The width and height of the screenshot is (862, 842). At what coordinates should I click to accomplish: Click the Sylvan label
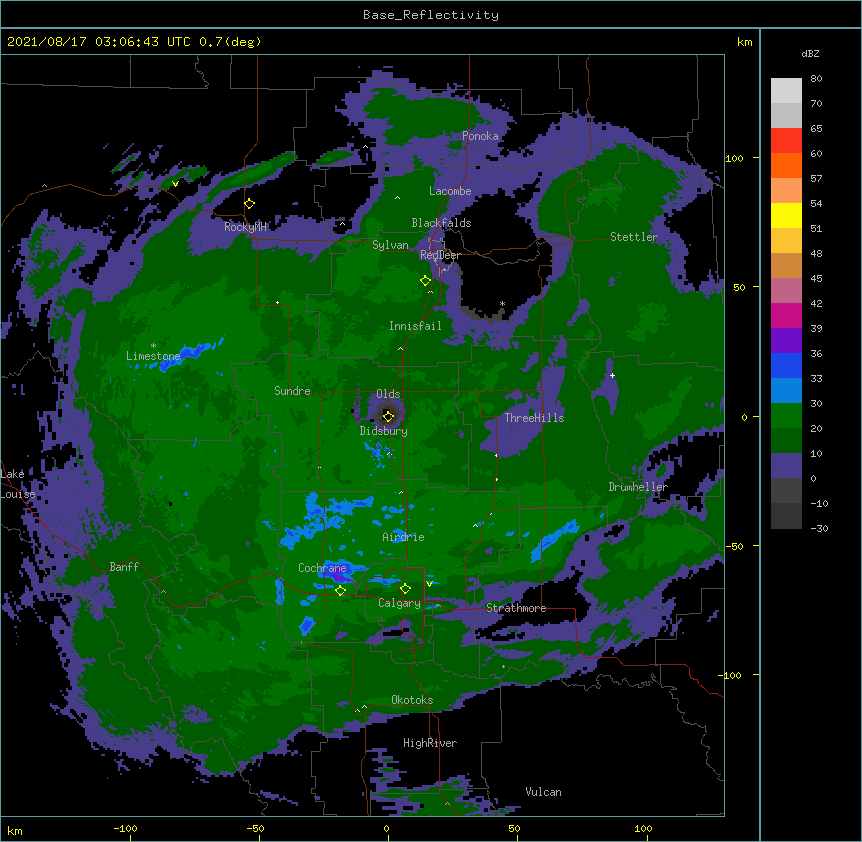coord(390,245)
